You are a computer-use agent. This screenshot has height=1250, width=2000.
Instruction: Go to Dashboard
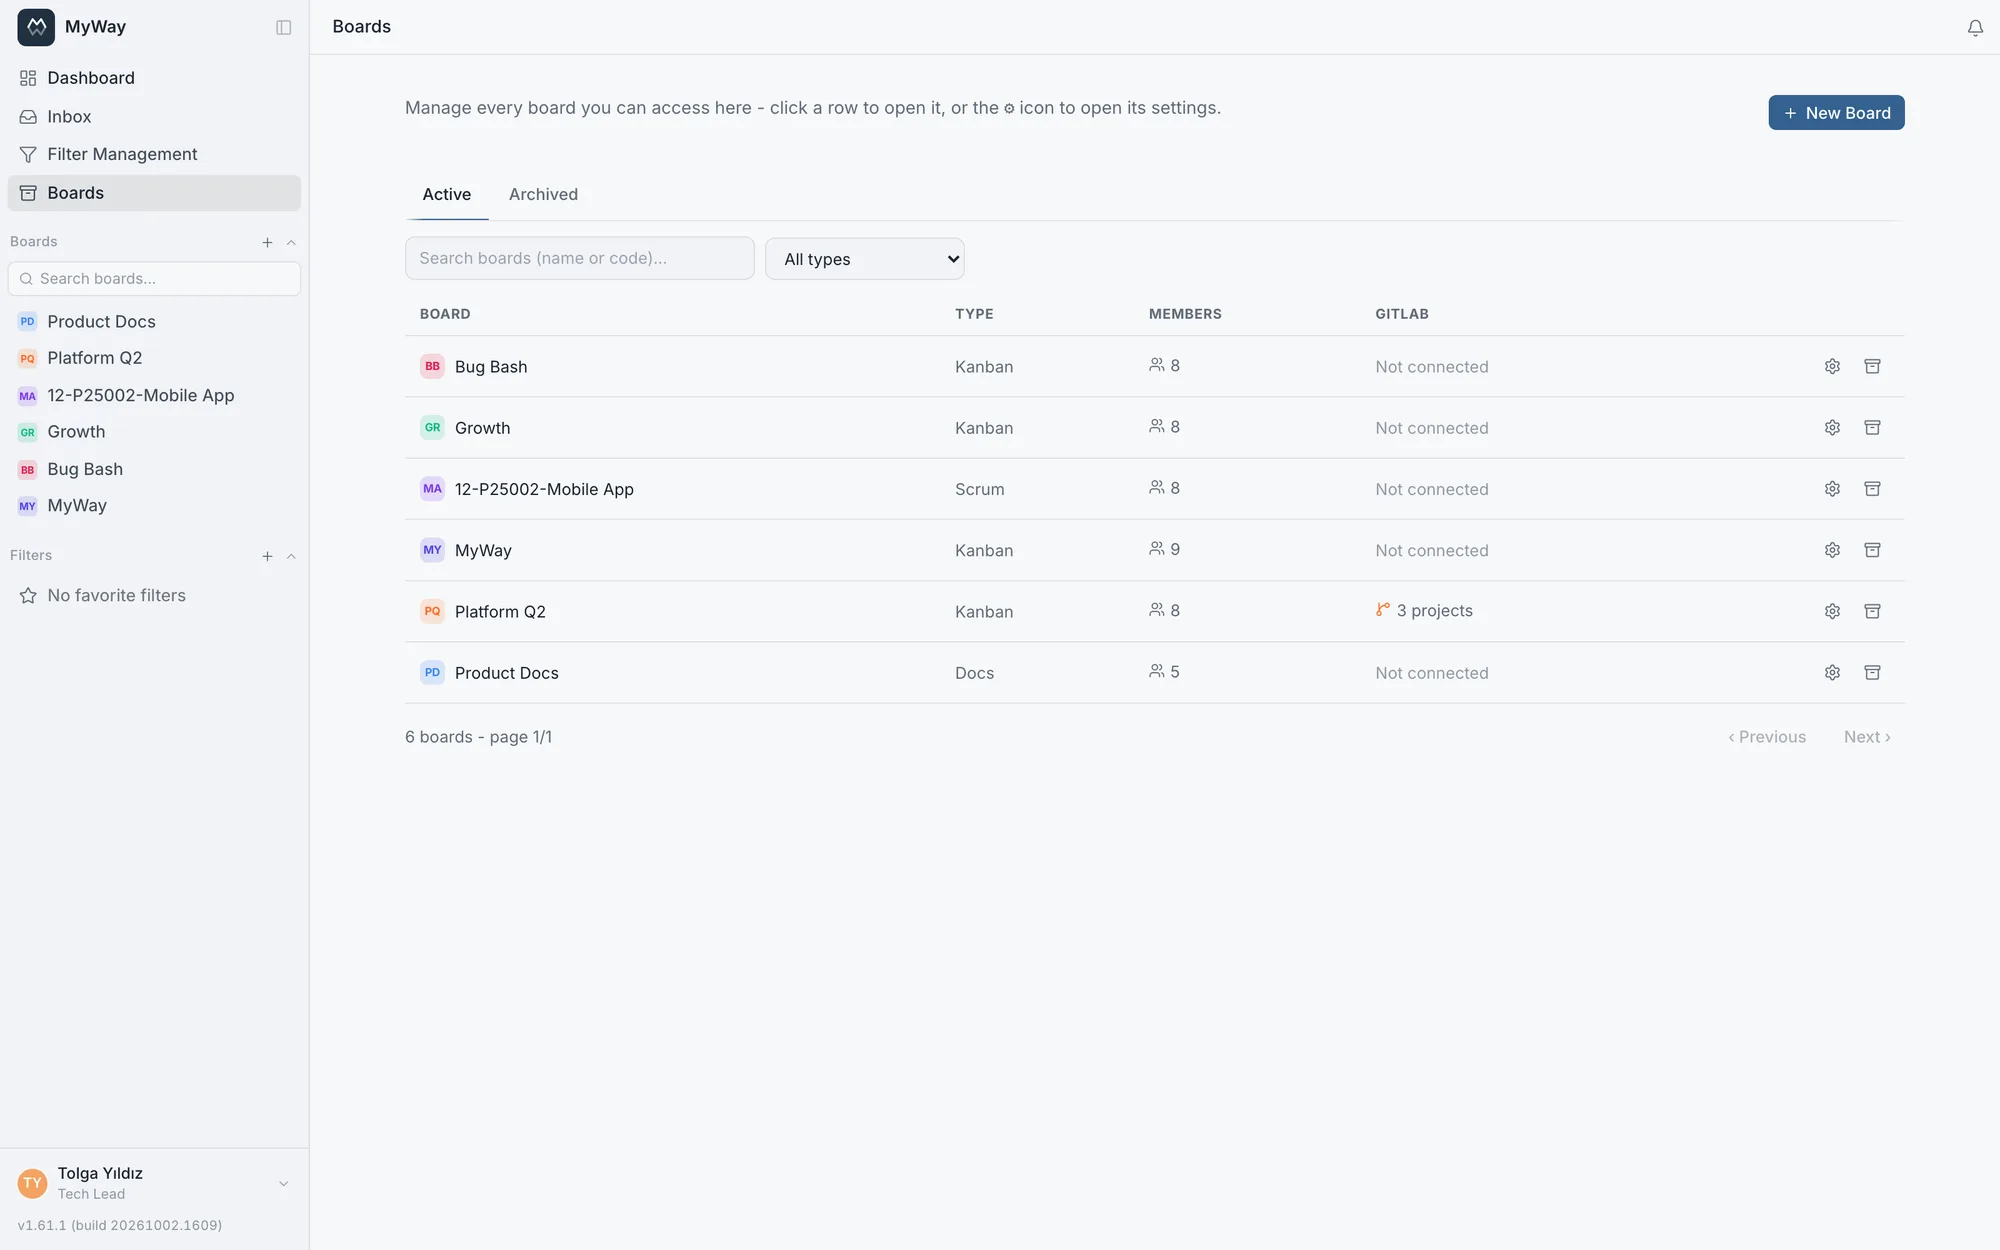(x=154, y=78)
